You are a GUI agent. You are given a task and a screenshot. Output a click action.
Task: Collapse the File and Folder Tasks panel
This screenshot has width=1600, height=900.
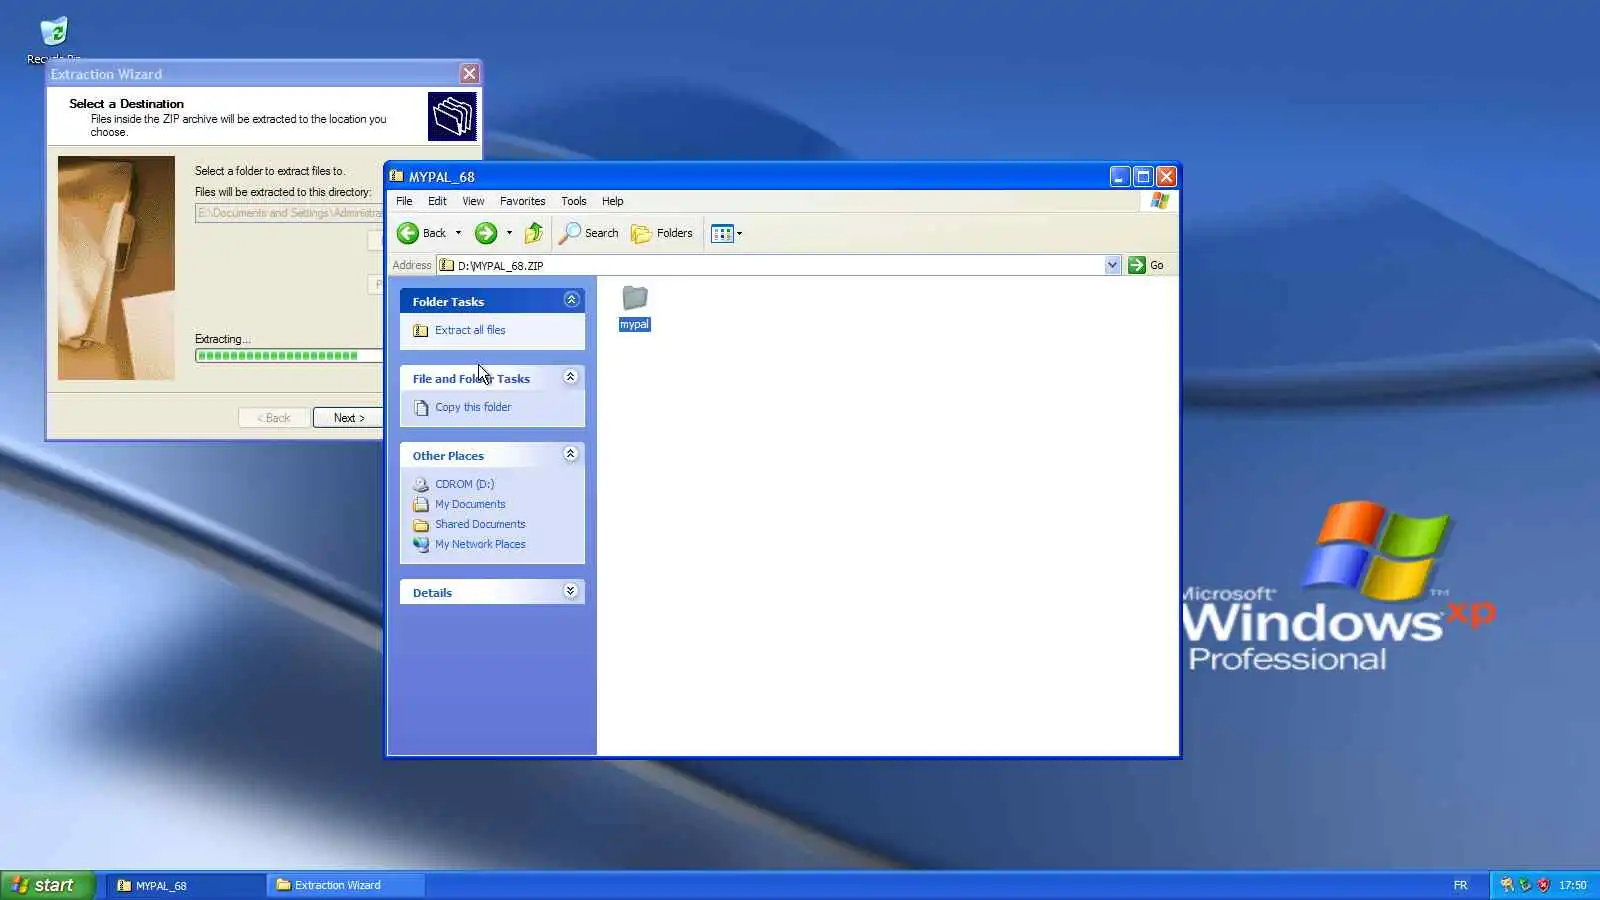(x=570, y=377)
